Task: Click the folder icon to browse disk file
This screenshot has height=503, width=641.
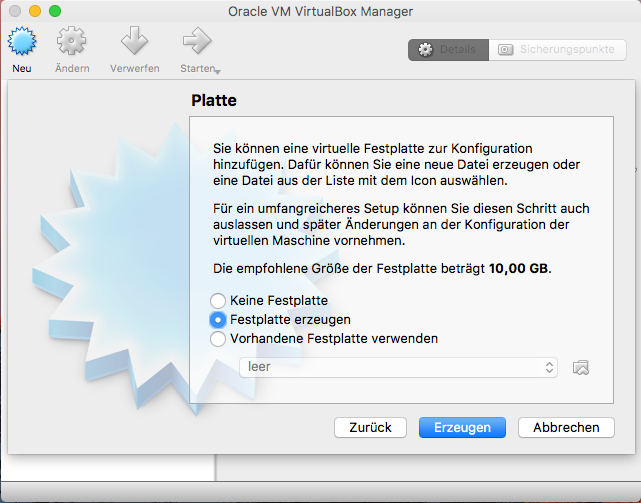Action: point(581,367)
